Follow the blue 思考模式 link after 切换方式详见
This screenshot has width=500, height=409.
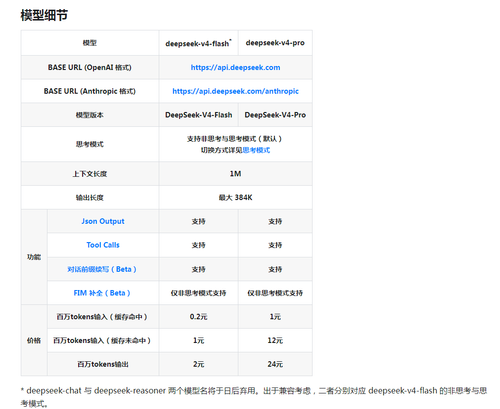point(256,150)
